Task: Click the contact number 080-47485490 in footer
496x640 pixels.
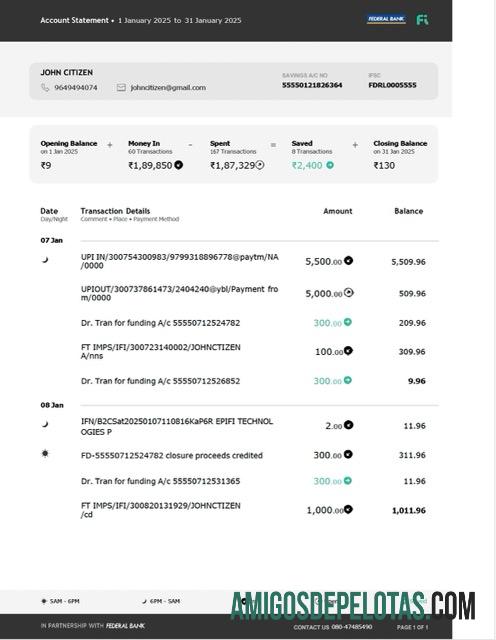Action: (x=351, y=627)
